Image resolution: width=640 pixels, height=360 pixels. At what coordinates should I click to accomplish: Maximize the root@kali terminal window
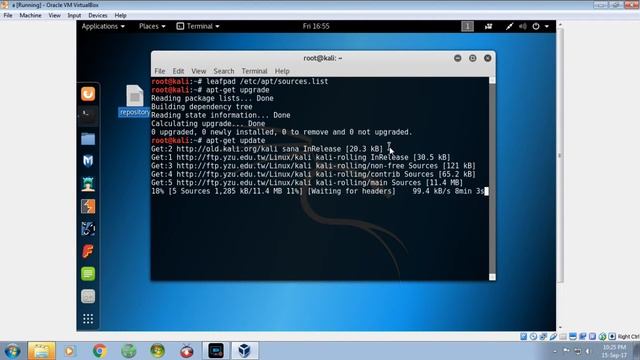pyautogui.click(x=473, y=58)
